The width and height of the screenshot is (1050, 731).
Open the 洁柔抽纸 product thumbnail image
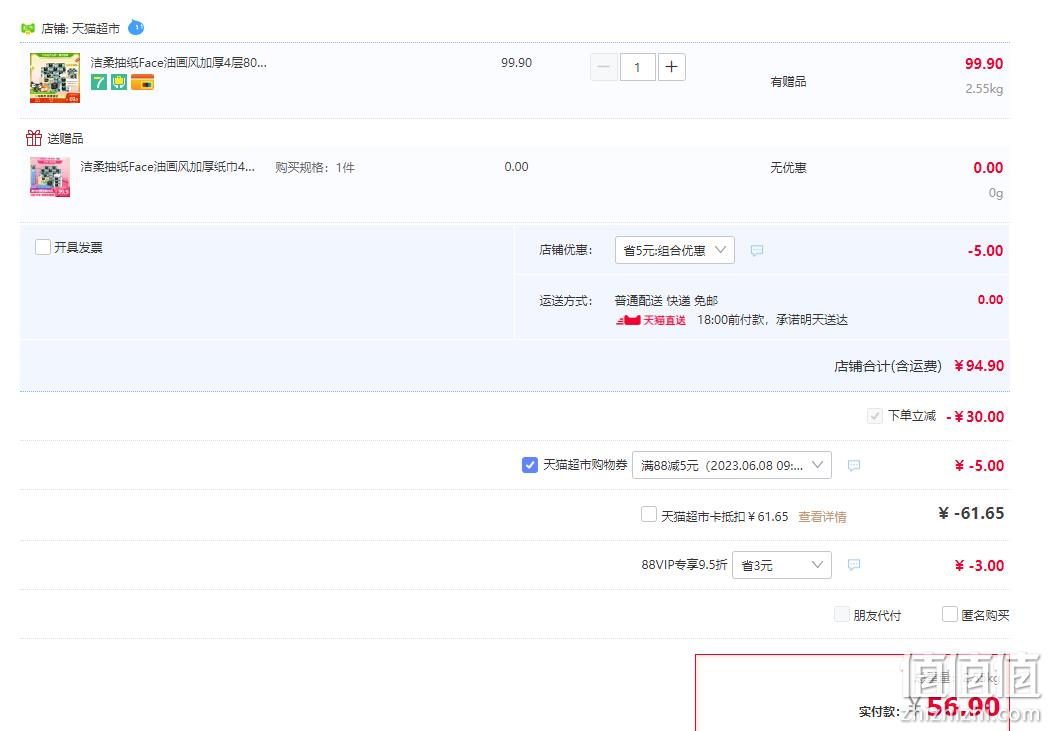coord(55,78)
